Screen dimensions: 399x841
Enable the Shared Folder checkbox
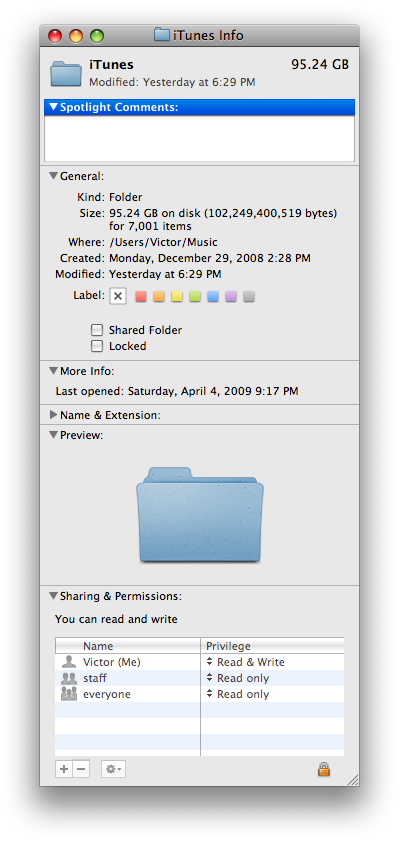pyautogui.click(x=97, y=330)
